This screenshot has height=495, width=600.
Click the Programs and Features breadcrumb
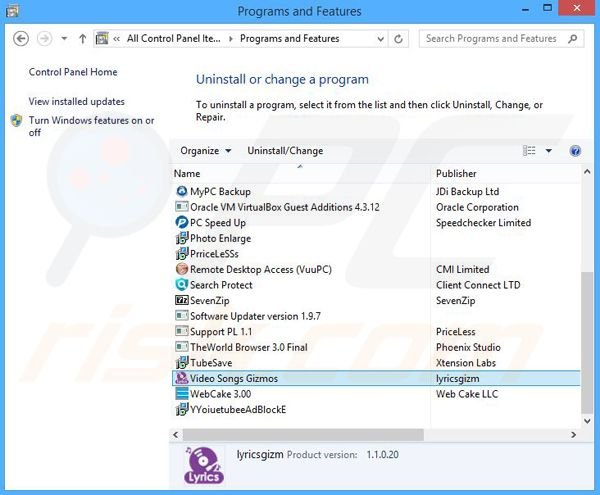290,39
